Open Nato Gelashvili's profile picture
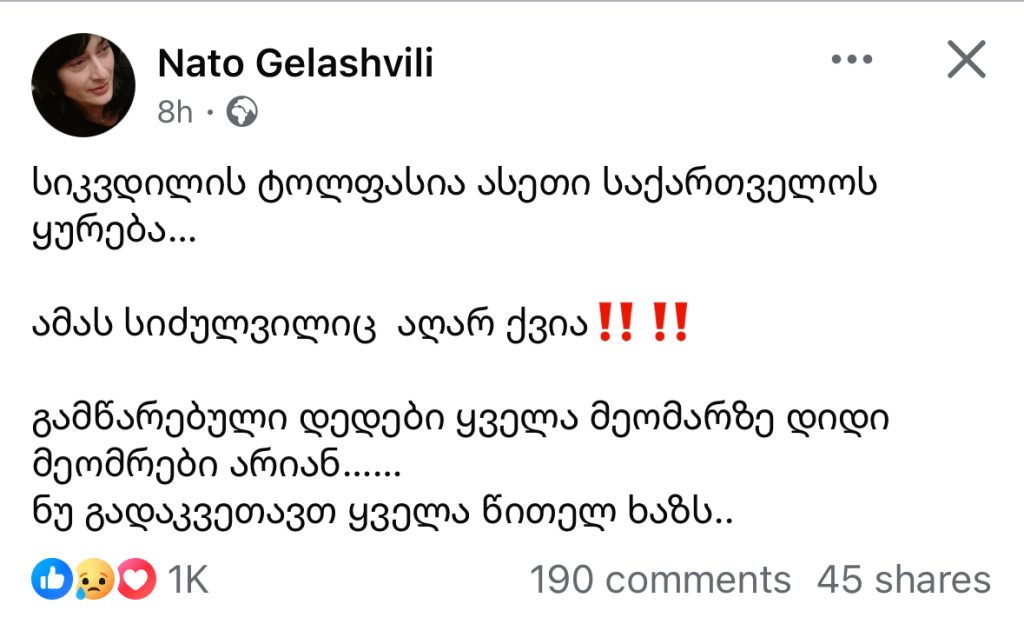 [x=84, y=85]
